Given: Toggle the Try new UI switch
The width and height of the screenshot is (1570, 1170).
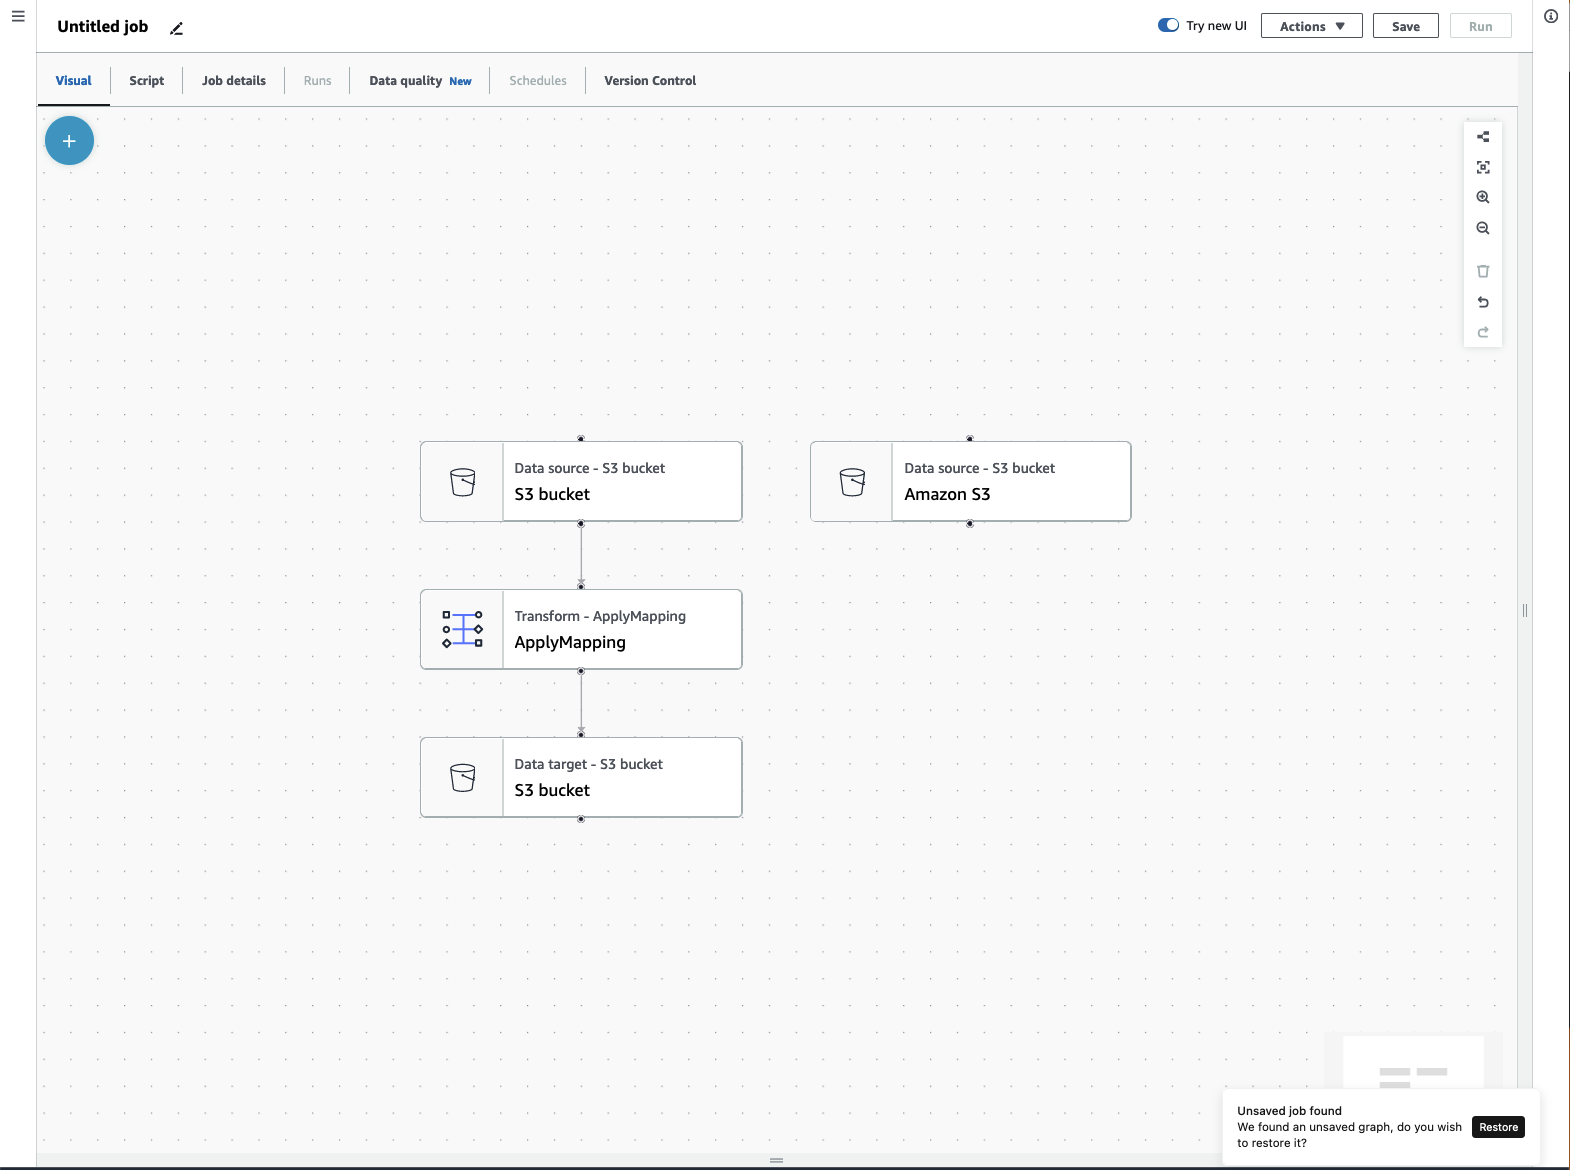Looking at the screenshot, I should click(1168, 26).
